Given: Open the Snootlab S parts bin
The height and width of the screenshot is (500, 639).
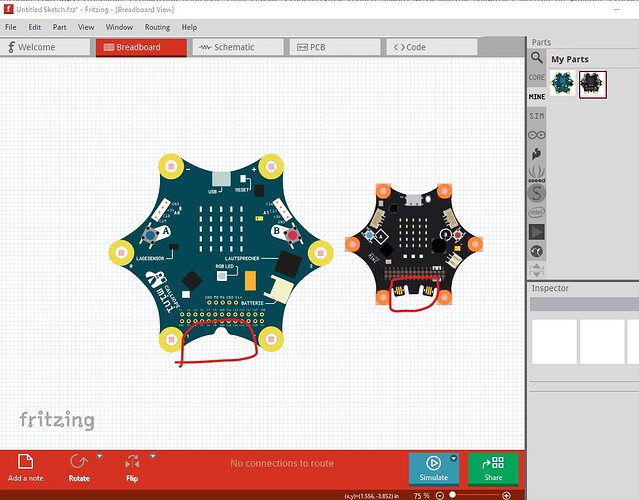Looking at the screenshot, I should [537, 193].
